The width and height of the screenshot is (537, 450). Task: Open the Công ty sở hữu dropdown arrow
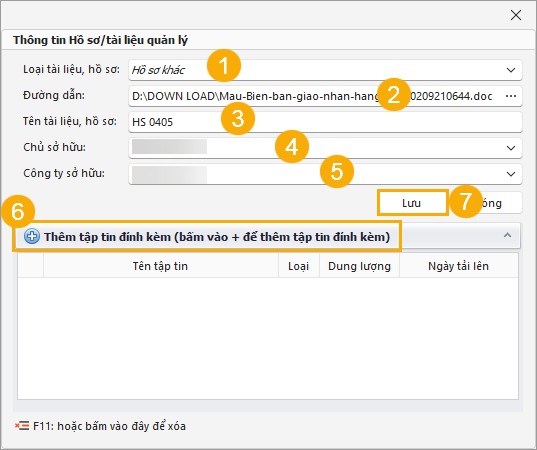point(511,174)
